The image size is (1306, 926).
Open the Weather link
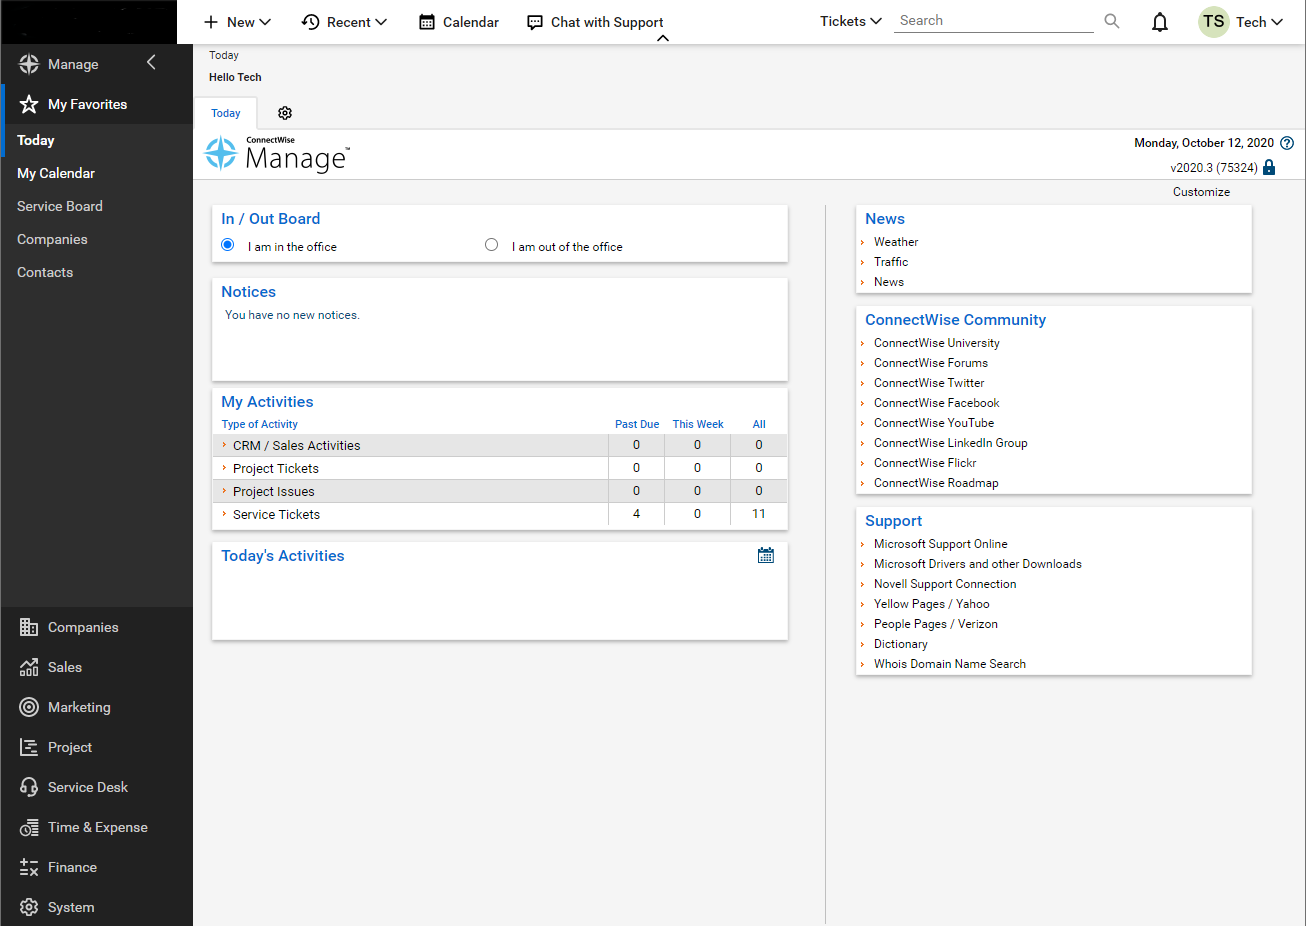[x=896, y=242]
